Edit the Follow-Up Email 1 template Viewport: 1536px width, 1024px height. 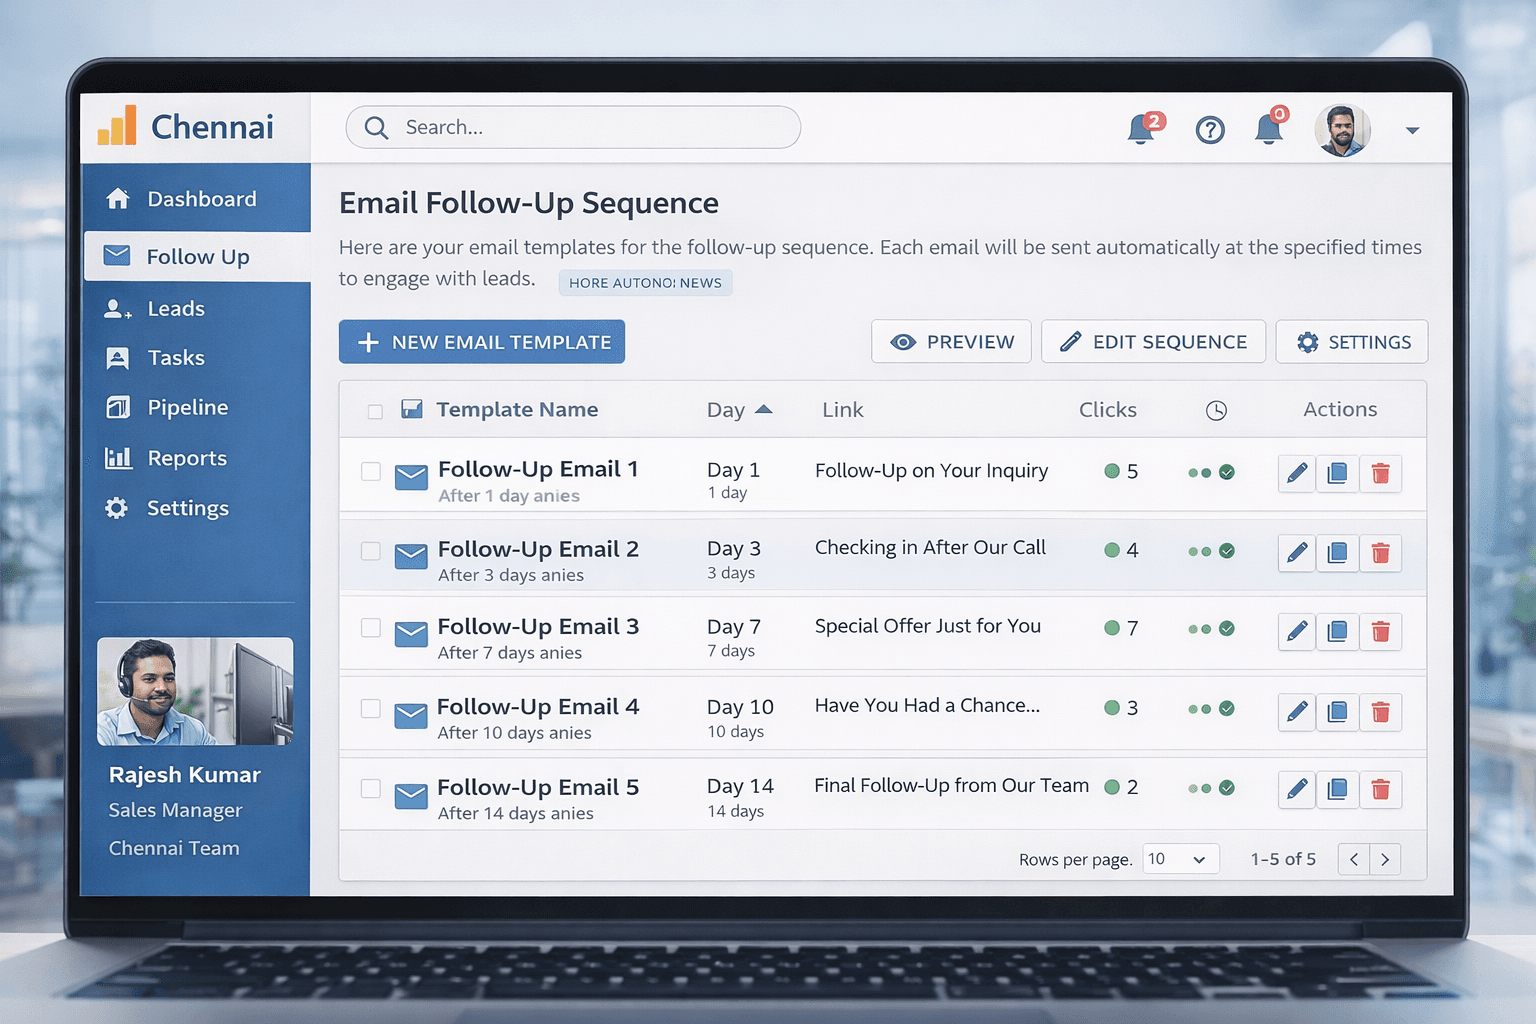1296,473
